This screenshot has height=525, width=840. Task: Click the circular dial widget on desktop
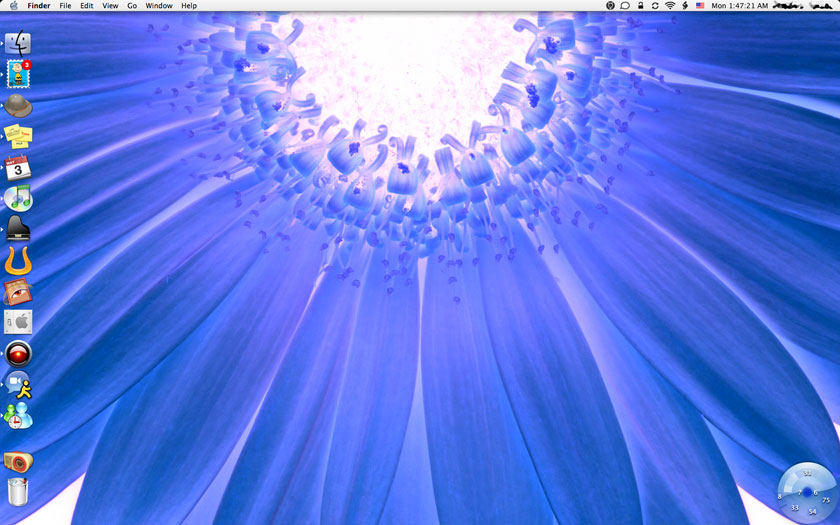[807, 492]
